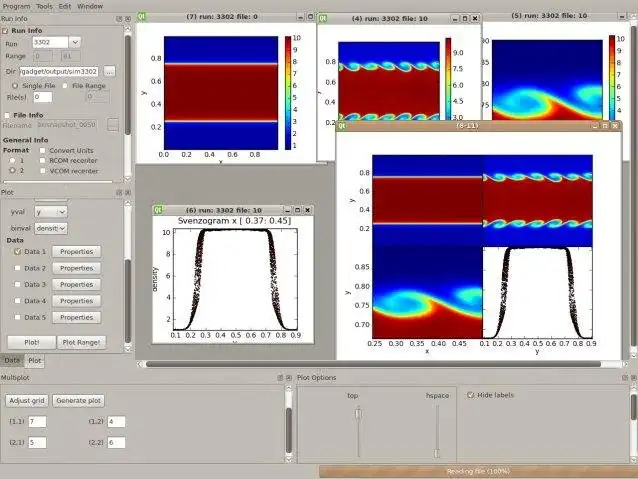Screen dimensions: 638x479
Task: Browse for Dir with the ... button
Action: point(109,72)
